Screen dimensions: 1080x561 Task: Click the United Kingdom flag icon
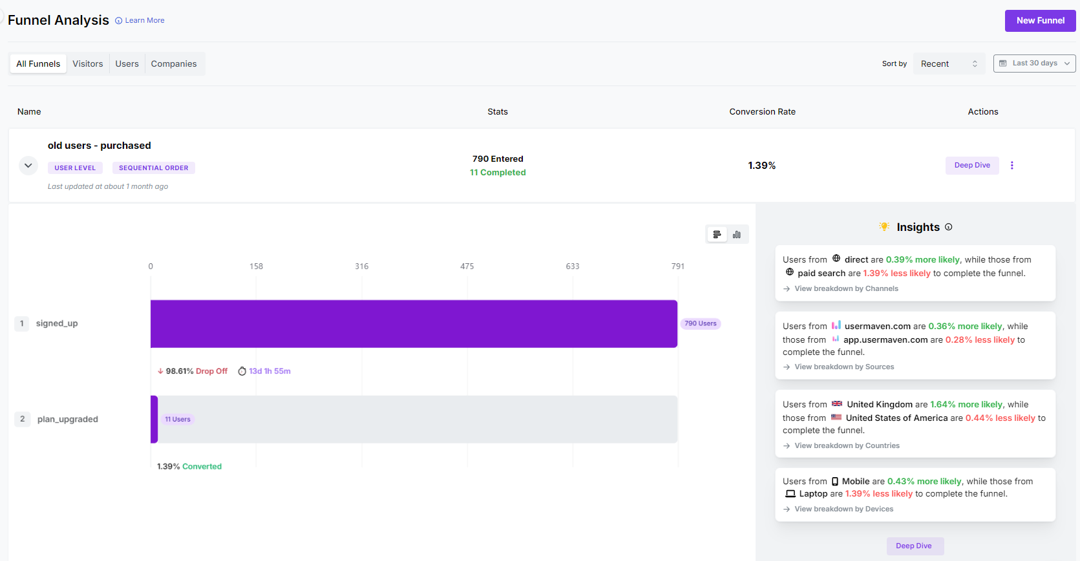837,404
